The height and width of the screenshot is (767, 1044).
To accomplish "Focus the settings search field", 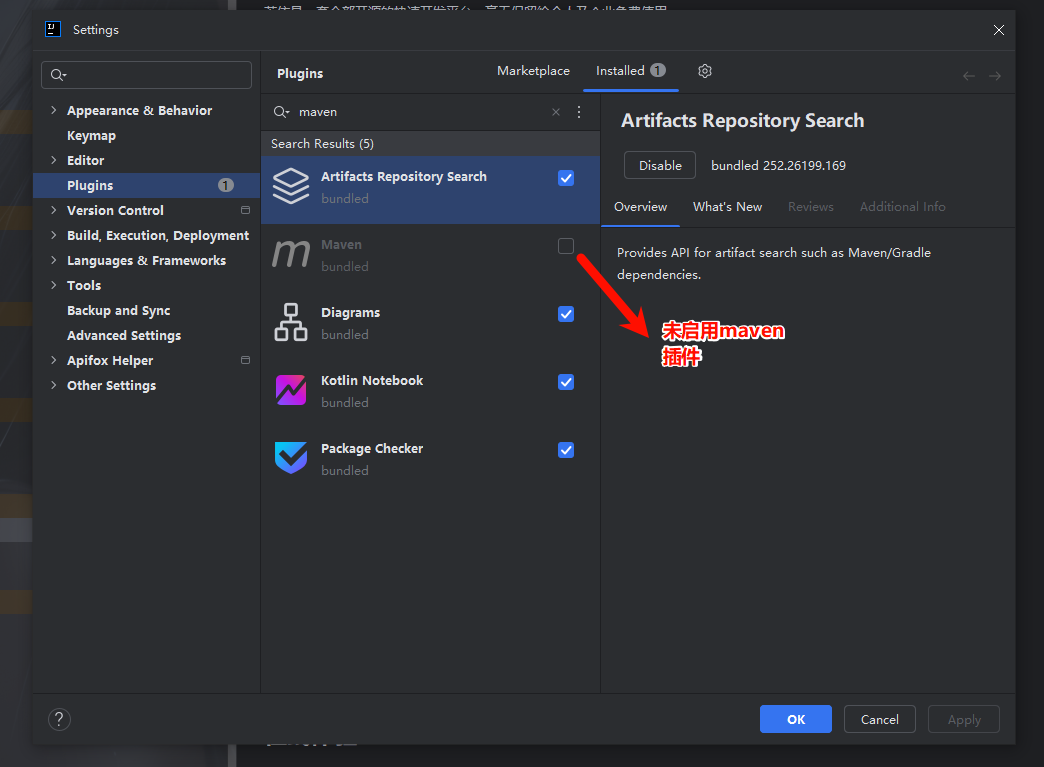I will (x=146, y=75).
